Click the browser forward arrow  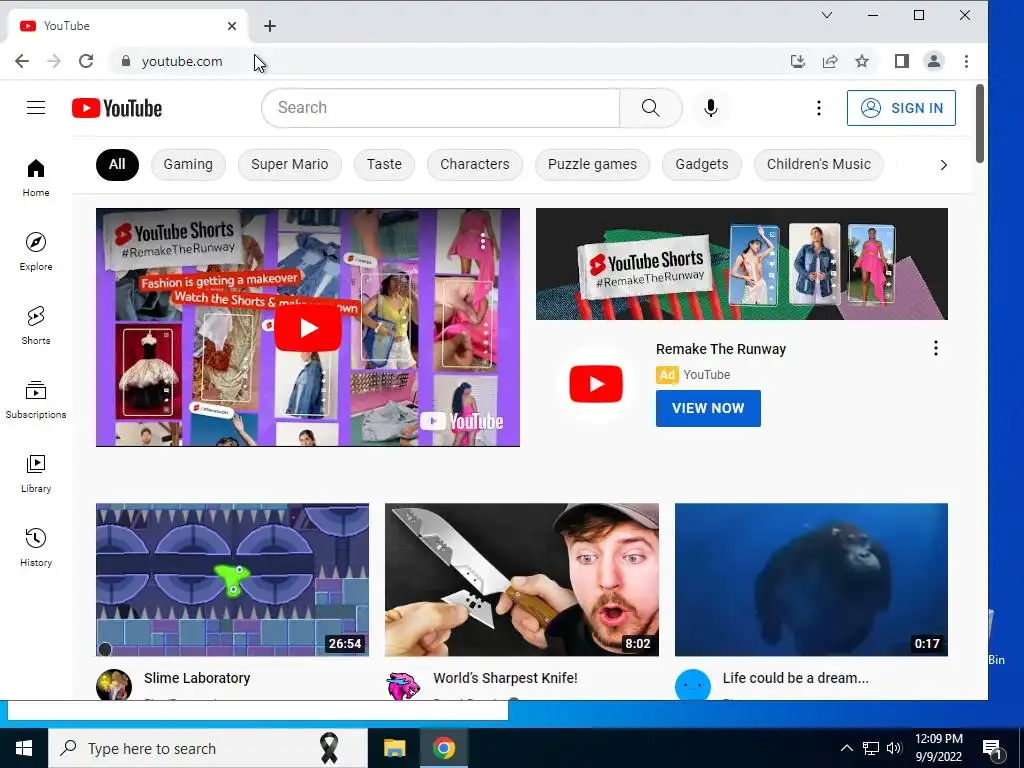[x=54, y=61]
